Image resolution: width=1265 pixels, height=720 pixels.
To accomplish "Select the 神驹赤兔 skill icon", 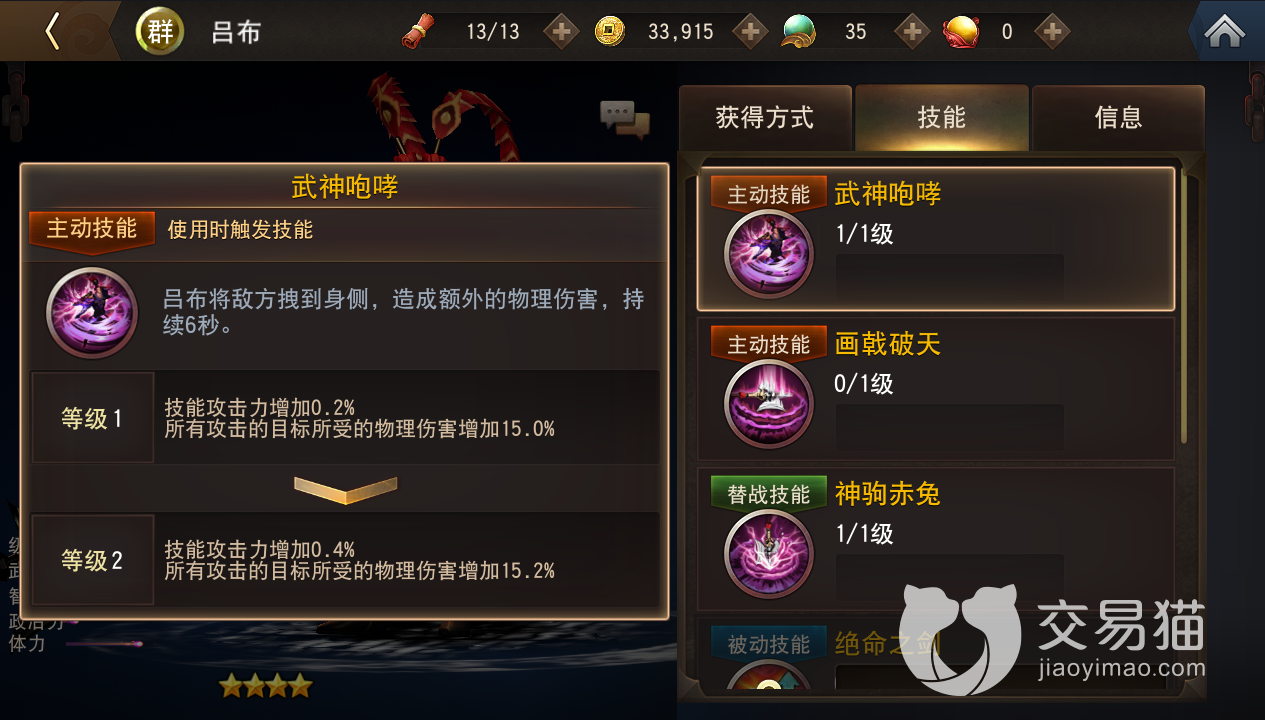I will pos(768,553).
